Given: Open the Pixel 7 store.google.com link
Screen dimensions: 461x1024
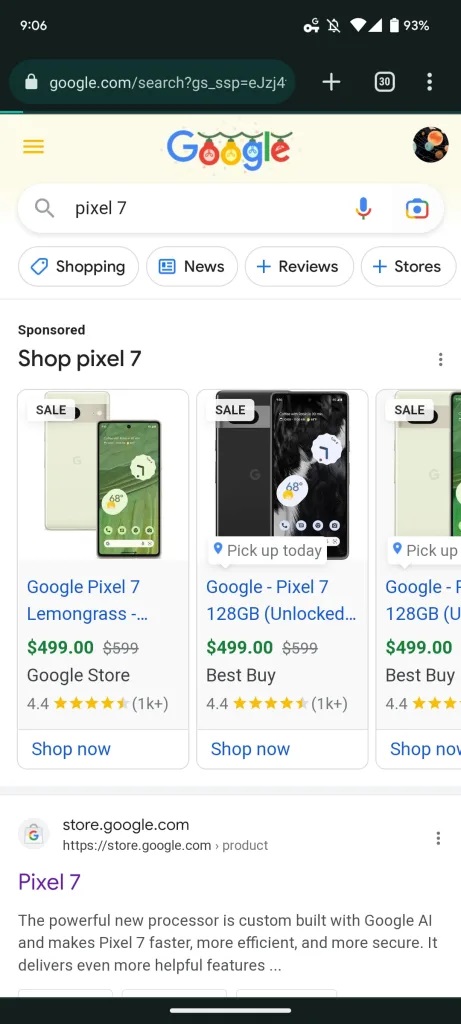Looking at the screenshot, I should (49, 882).
